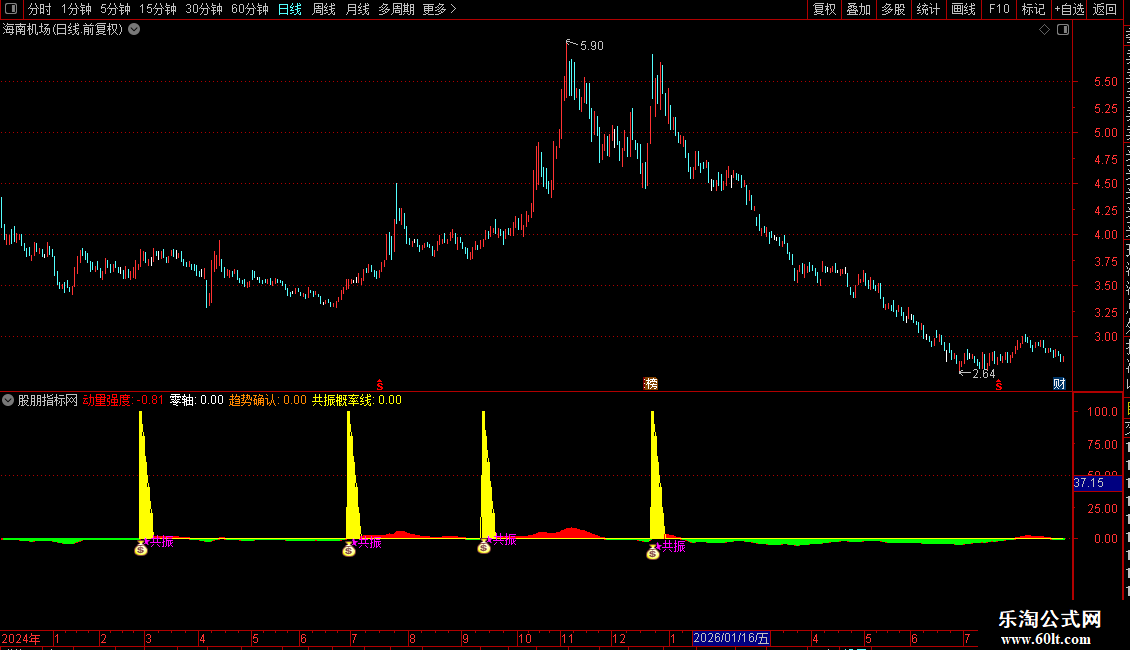This screenshot has height=650, width=1130.
Task: Open 统计 statistics tool
Action: click(x=927, y=9)
